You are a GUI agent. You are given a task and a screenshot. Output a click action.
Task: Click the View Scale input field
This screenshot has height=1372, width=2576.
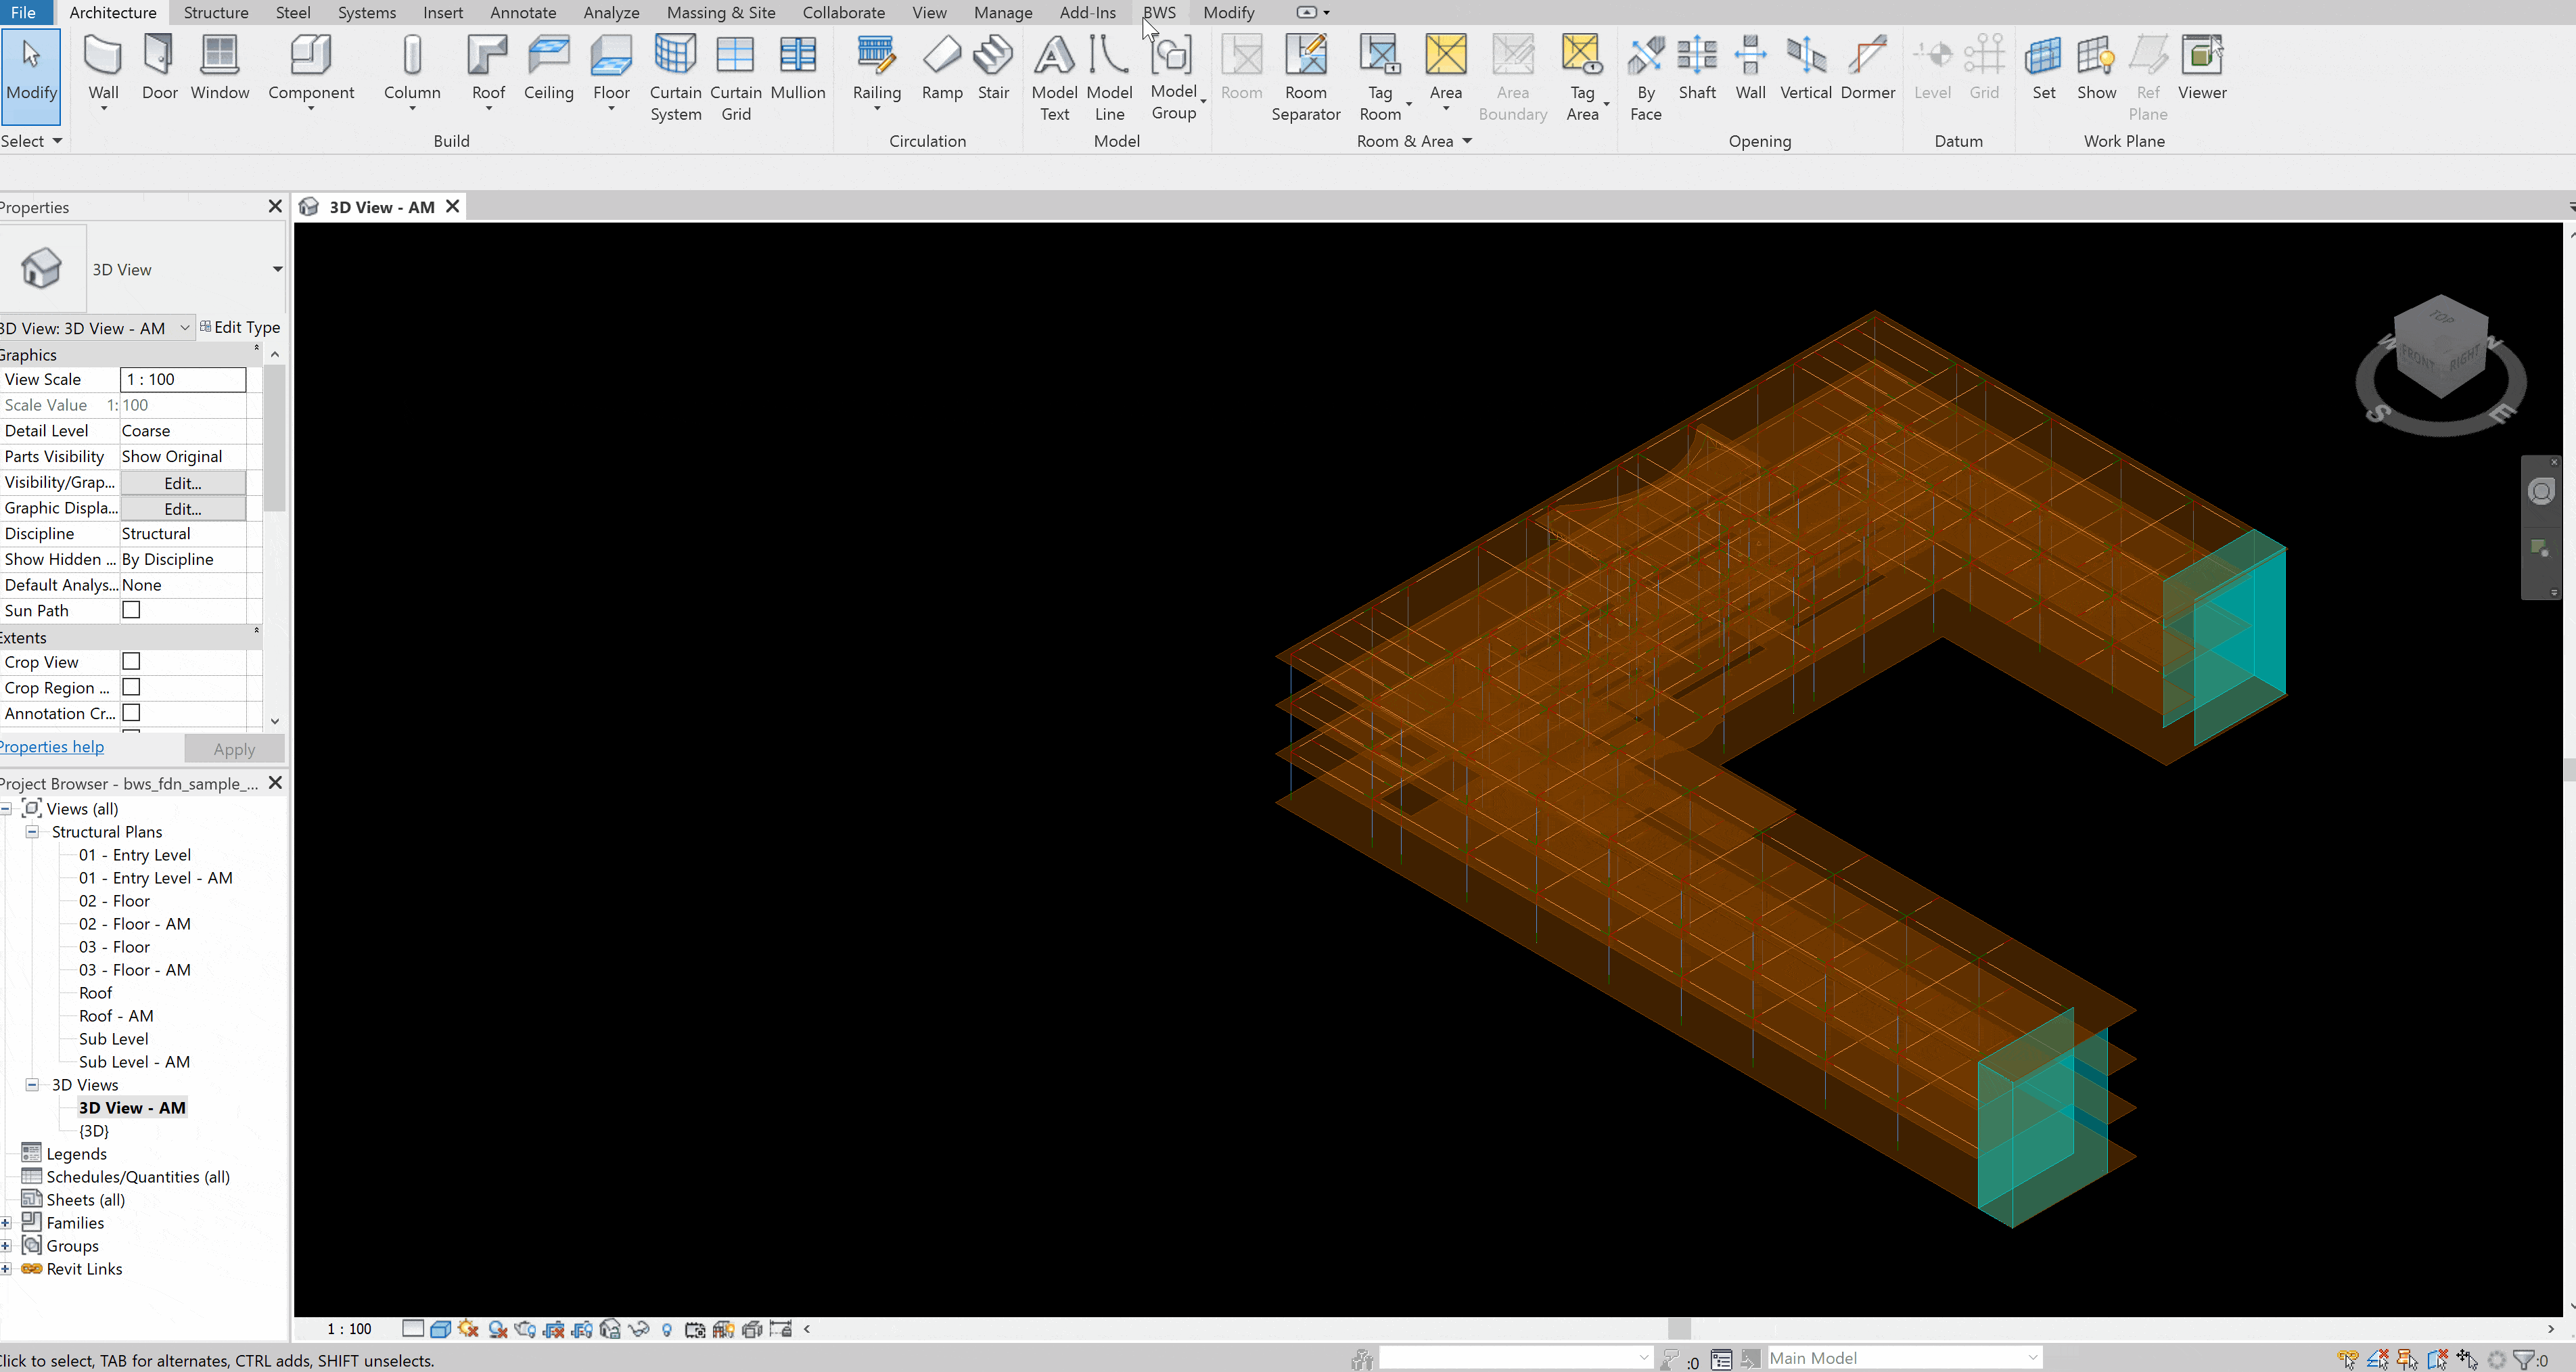[183, 379]
